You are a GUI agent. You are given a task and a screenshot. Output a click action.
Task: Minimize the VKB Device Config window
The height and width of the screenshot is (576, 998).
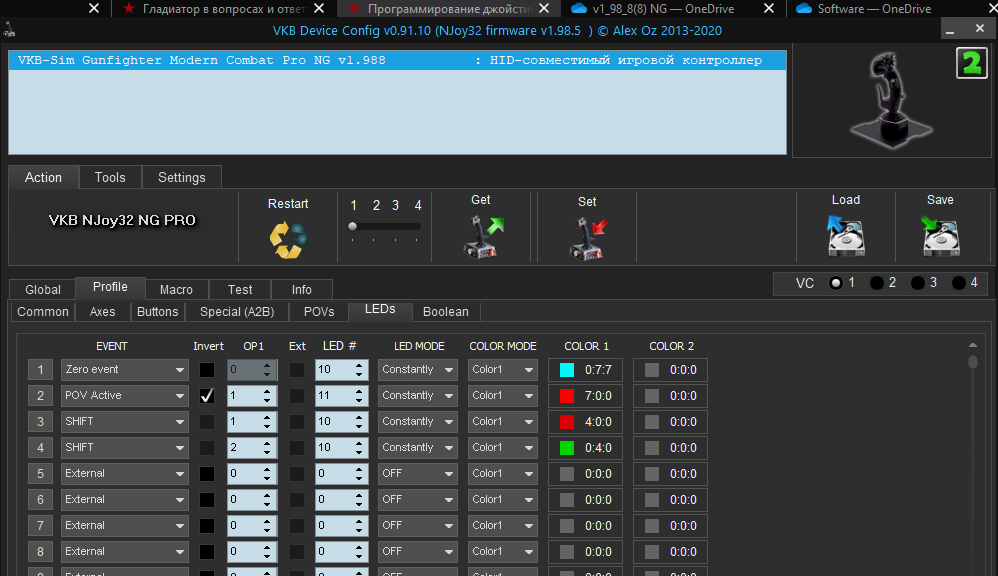pos(950,30)
